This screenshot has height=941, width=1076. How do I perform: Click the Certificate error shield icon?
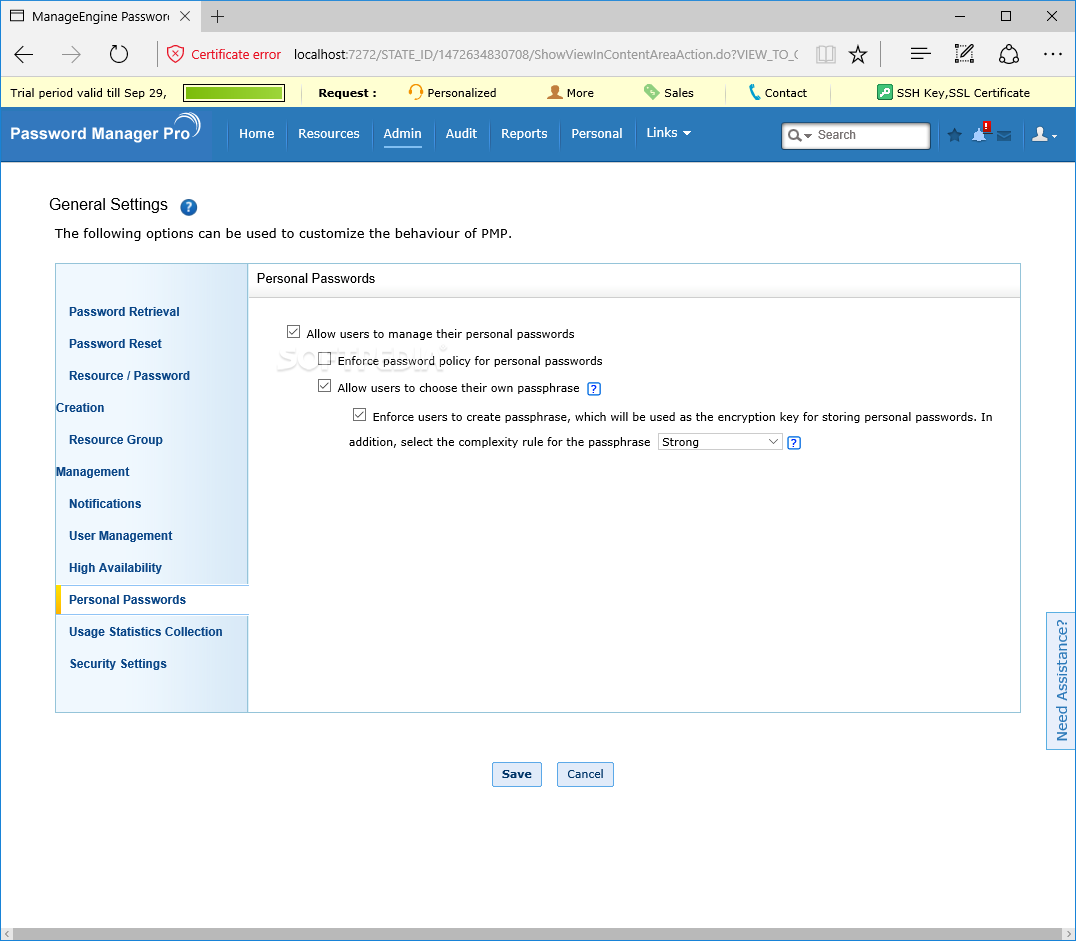tap(176, 54)
